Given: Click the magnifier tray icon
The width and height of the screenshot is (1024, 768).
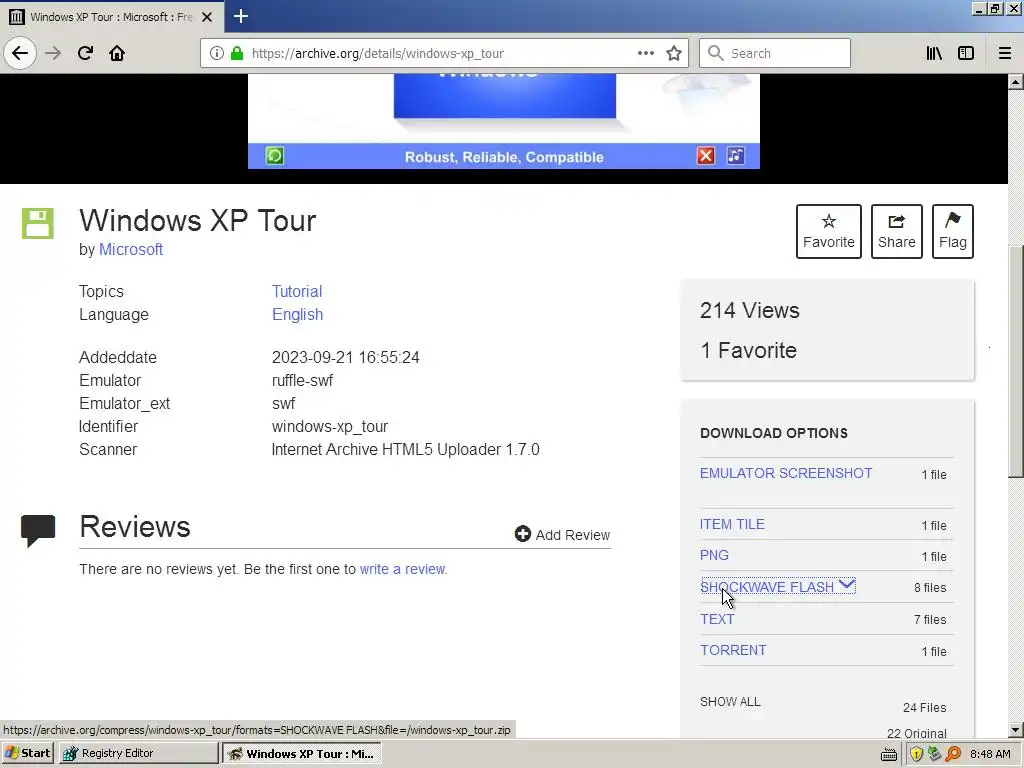Looking at the screenshot, I should tap(953, 754).
